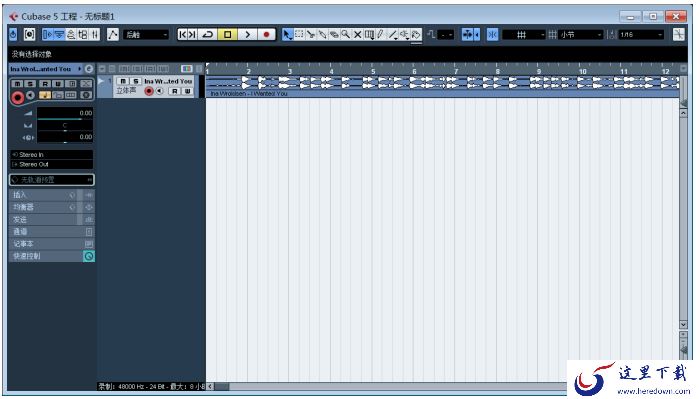Image resolution: width=700 pixels, height=399 pixels.
Task: Select the Range Selection tool
Action: pyautogui.click(x=299, y=34)
